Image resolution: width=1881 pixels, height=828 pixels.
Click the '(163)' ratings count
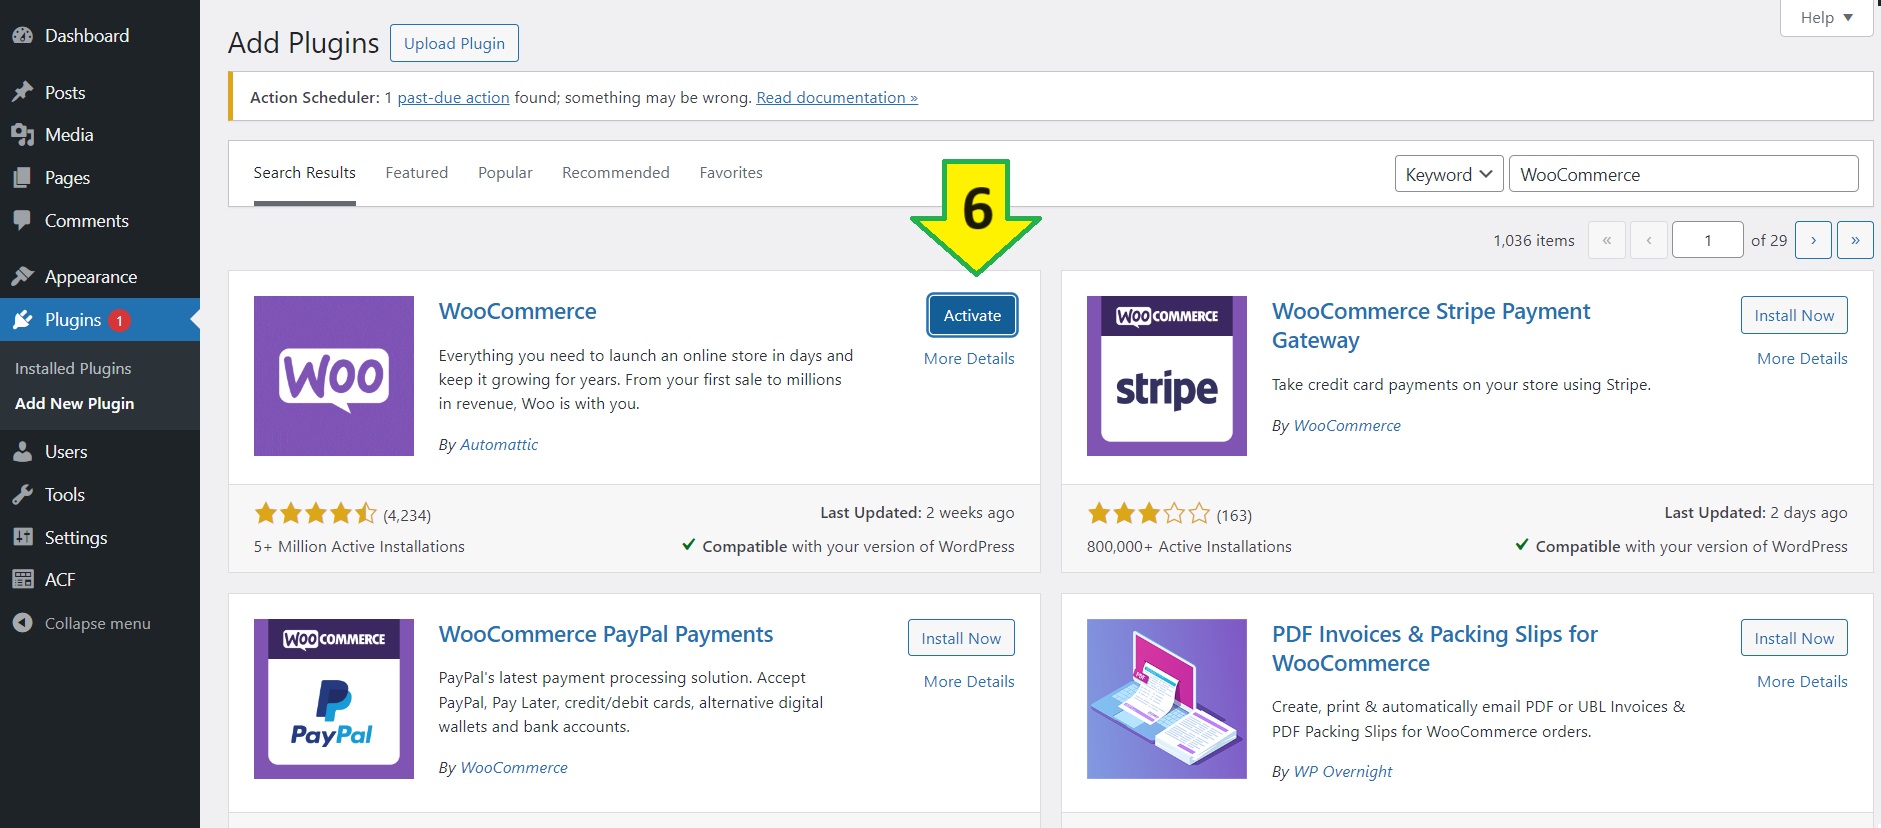click(1234, 515)
